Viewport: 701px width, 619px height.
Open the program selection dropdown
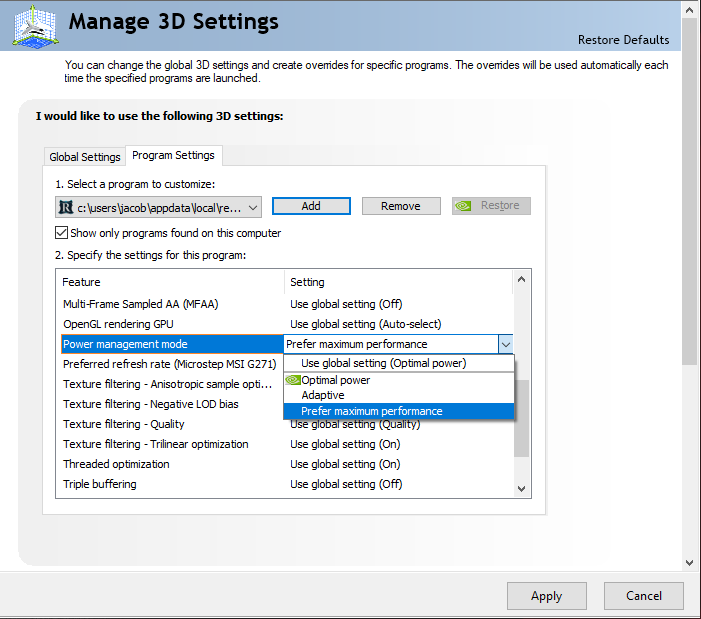click(x=253, y=207)
